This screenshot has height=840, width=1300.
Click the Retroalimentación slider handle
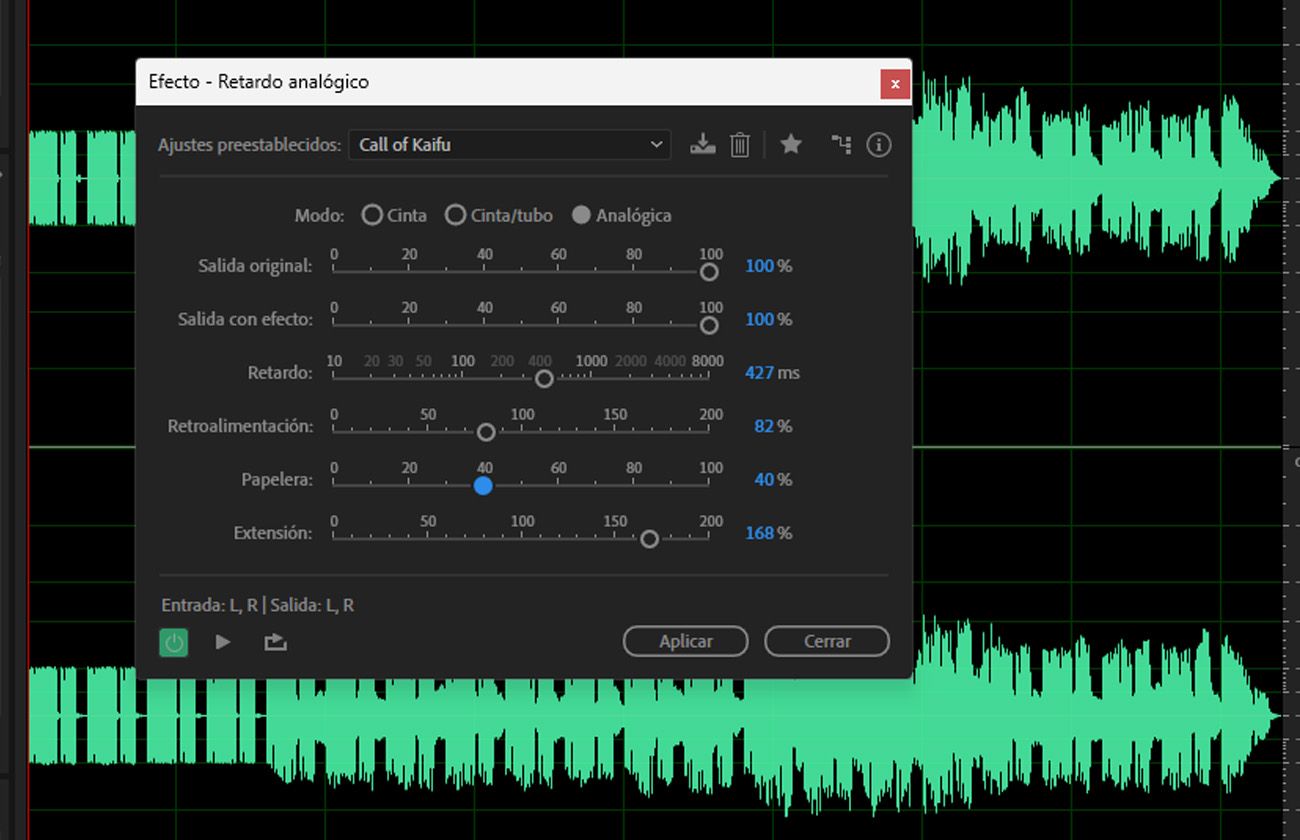(486, 432)
